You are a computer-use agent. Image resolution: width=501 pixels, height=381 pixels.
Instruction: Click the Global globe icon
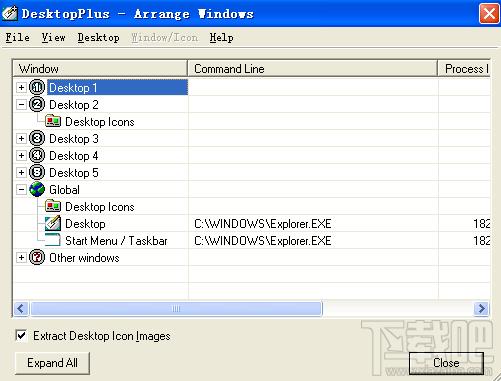pyautogui.click(x=37, y=189)
